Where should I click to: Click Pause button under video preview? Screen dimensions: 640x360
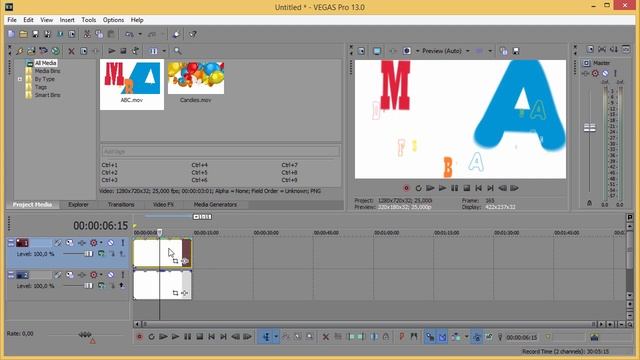tap(454, 188)
